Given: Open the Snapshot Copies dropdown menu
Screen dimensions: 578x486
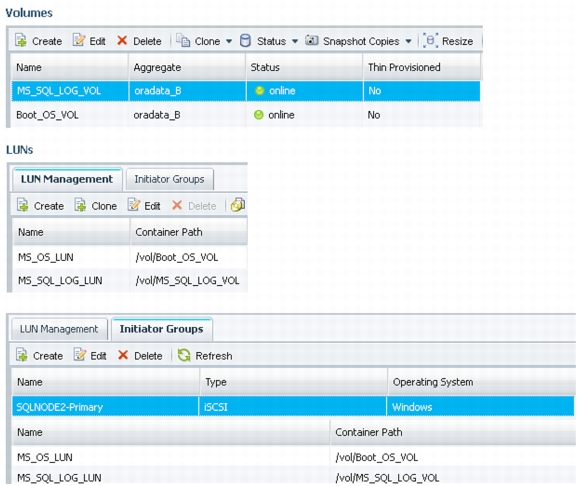Looking at the screenshot, I should pos(408,41).
